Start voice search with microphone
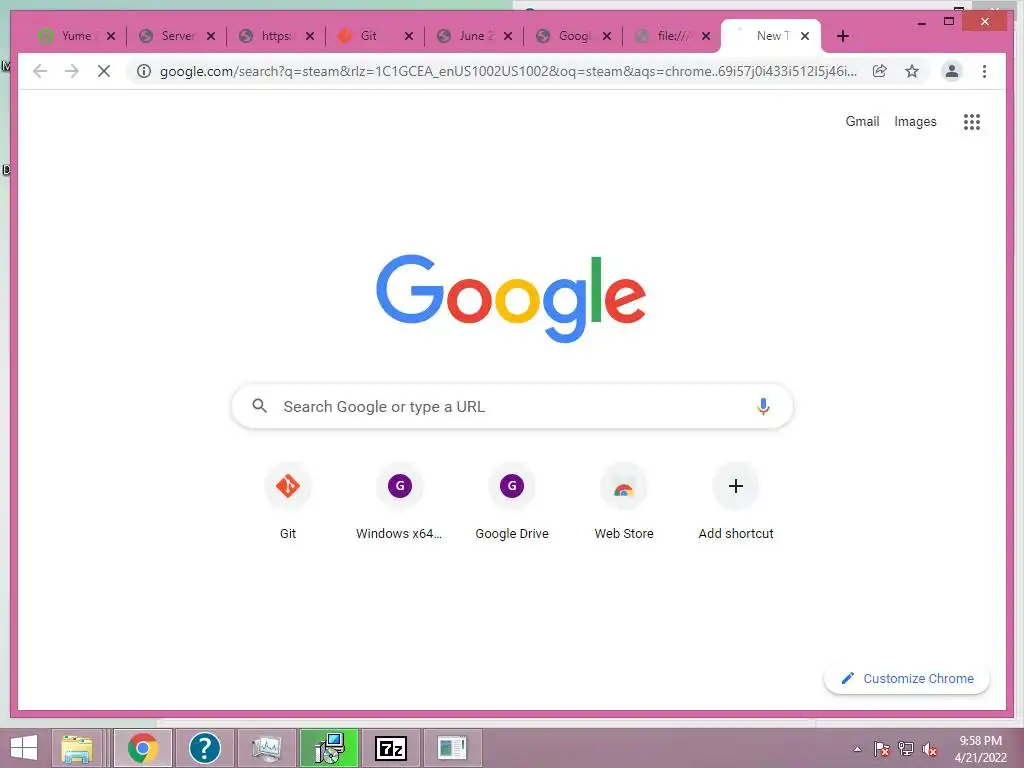 (763, 406)
